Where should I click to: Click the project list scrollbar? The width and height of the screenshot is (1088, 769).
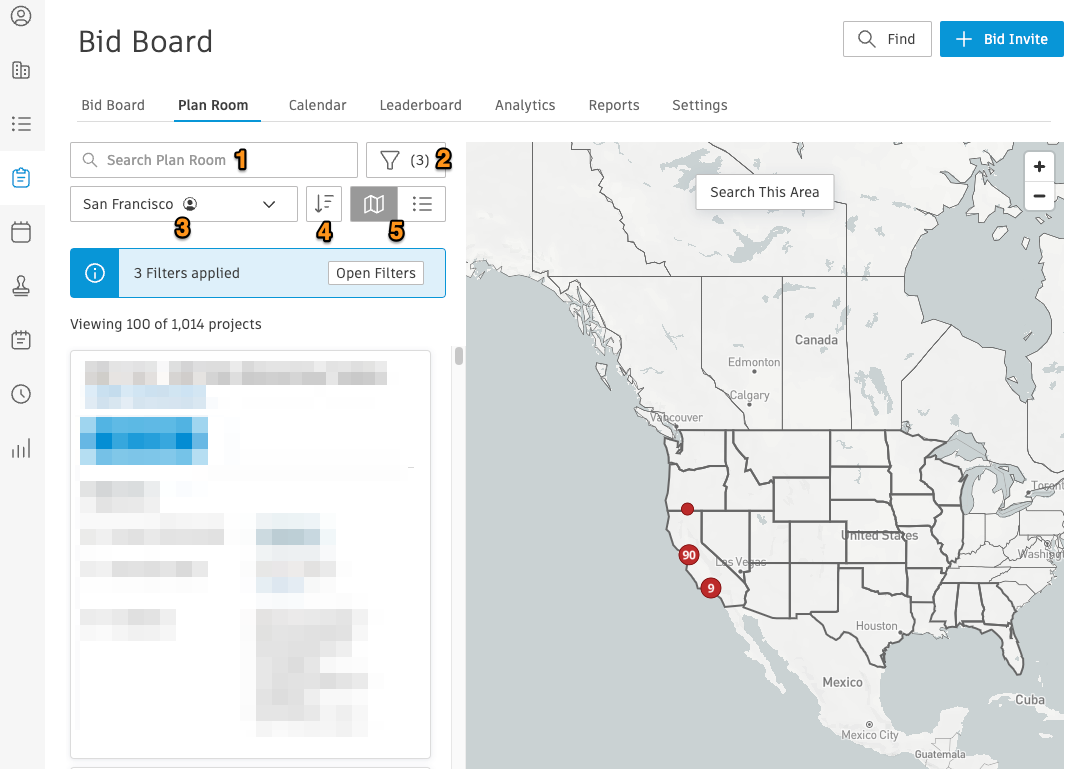coord(459,357)
